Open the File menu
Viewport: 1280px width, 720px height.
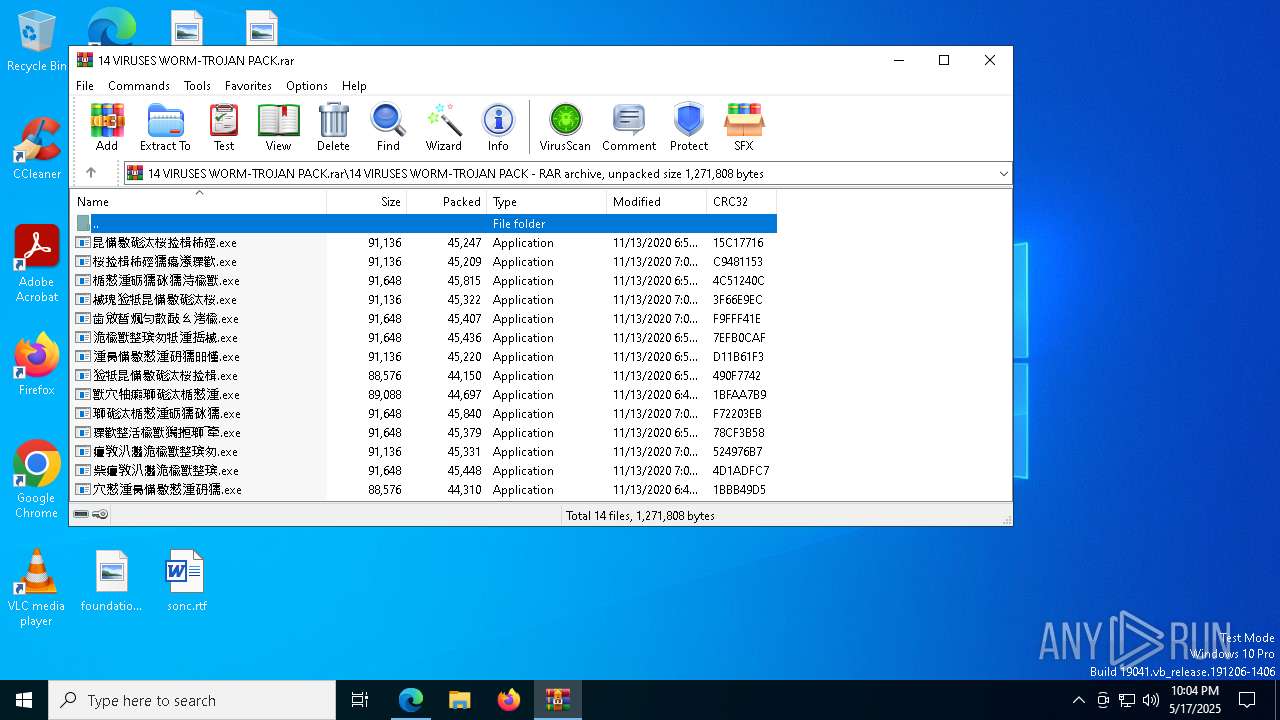[x=85, y=86]
